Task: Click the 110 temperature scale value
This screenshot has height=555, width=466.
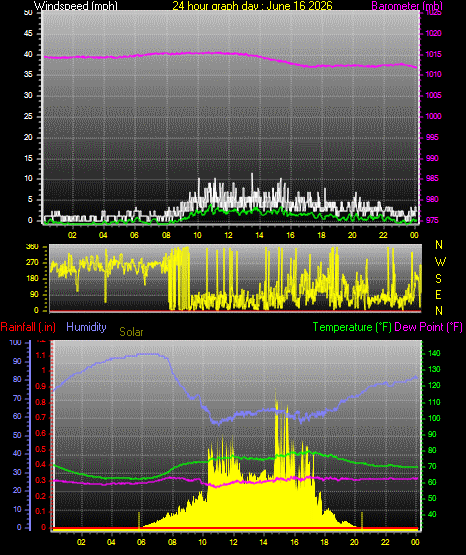Action: click(434, 402)
